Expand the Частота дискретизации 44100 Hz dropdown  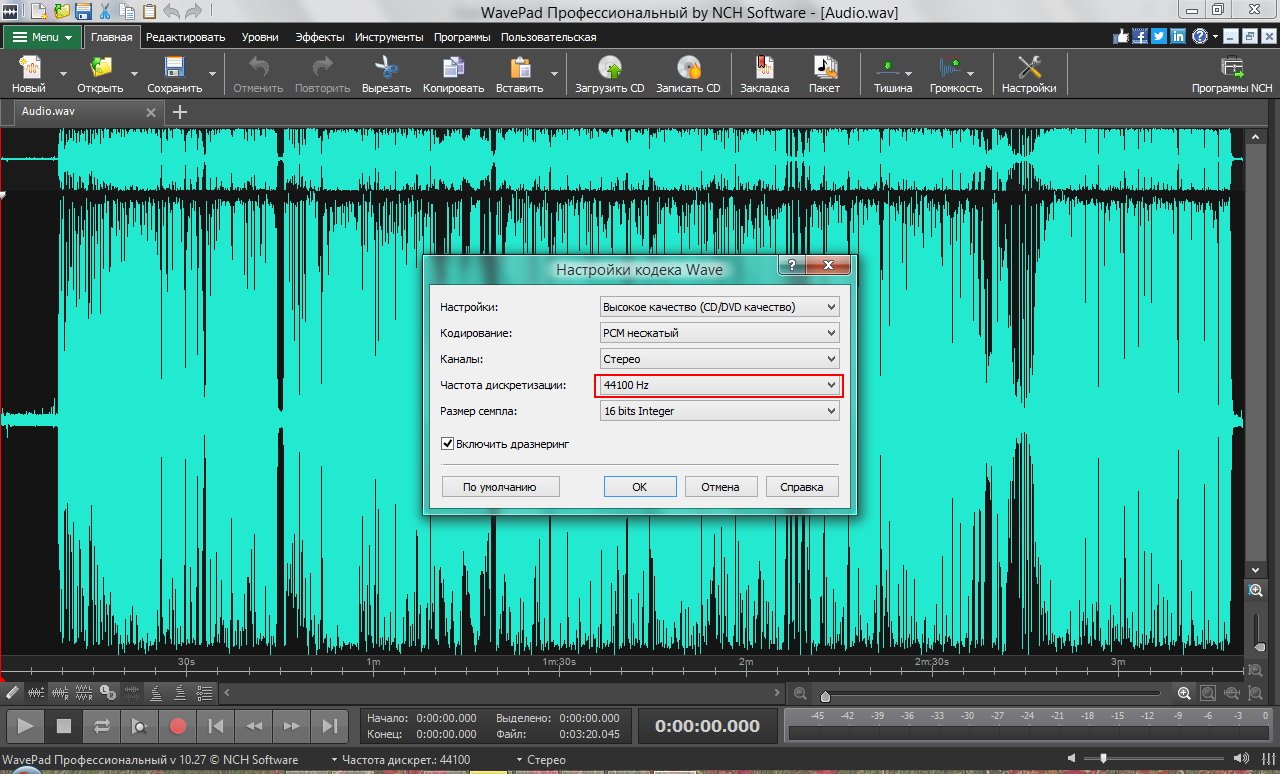(x=719, y=385)
